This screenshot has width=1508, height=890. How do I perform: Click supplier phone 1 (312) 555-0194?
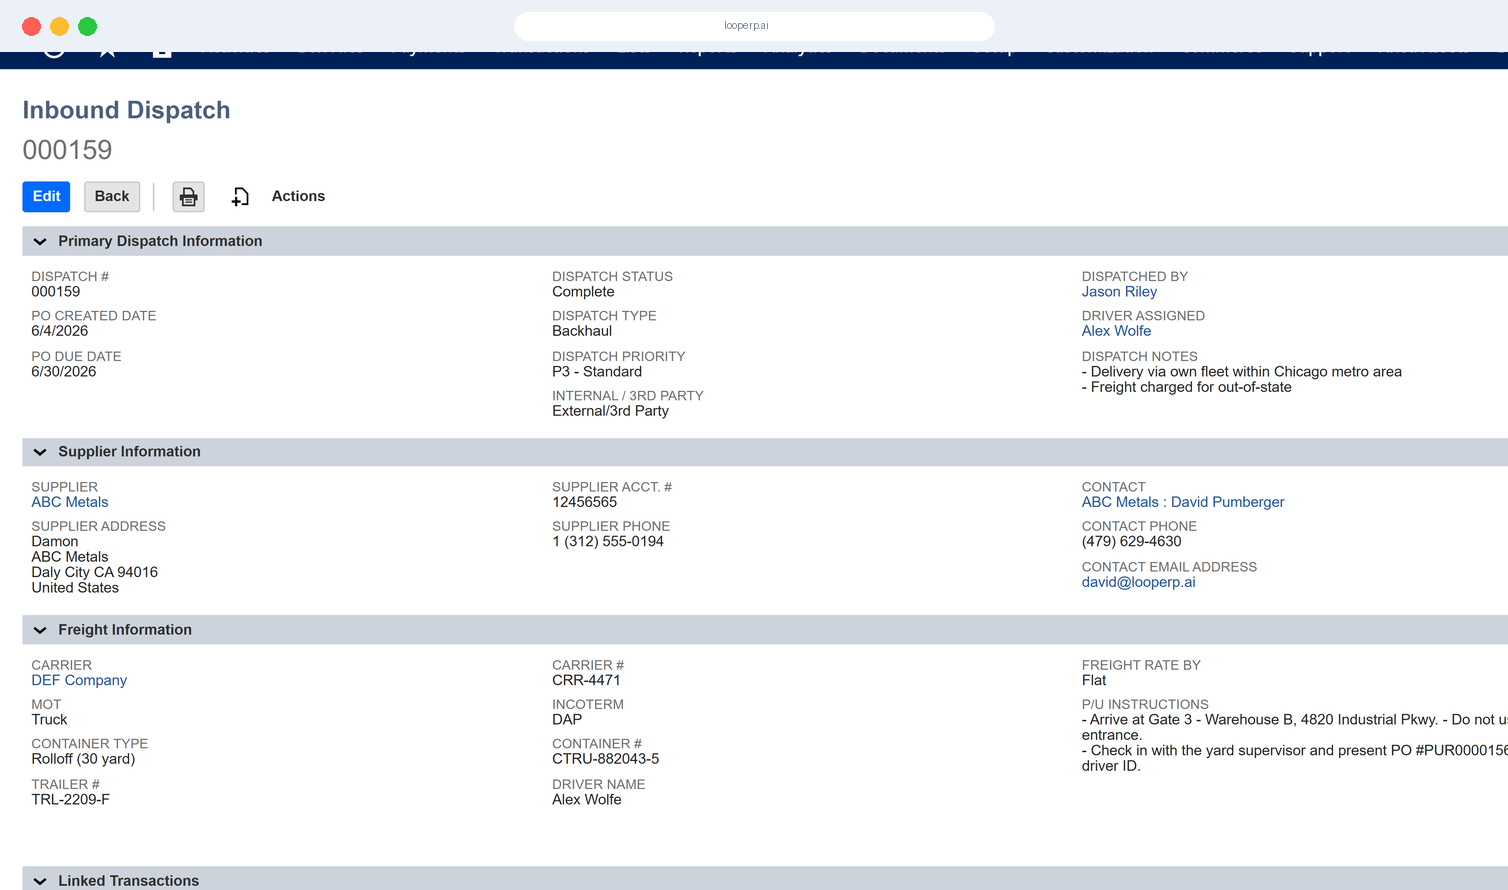point(608,541)
